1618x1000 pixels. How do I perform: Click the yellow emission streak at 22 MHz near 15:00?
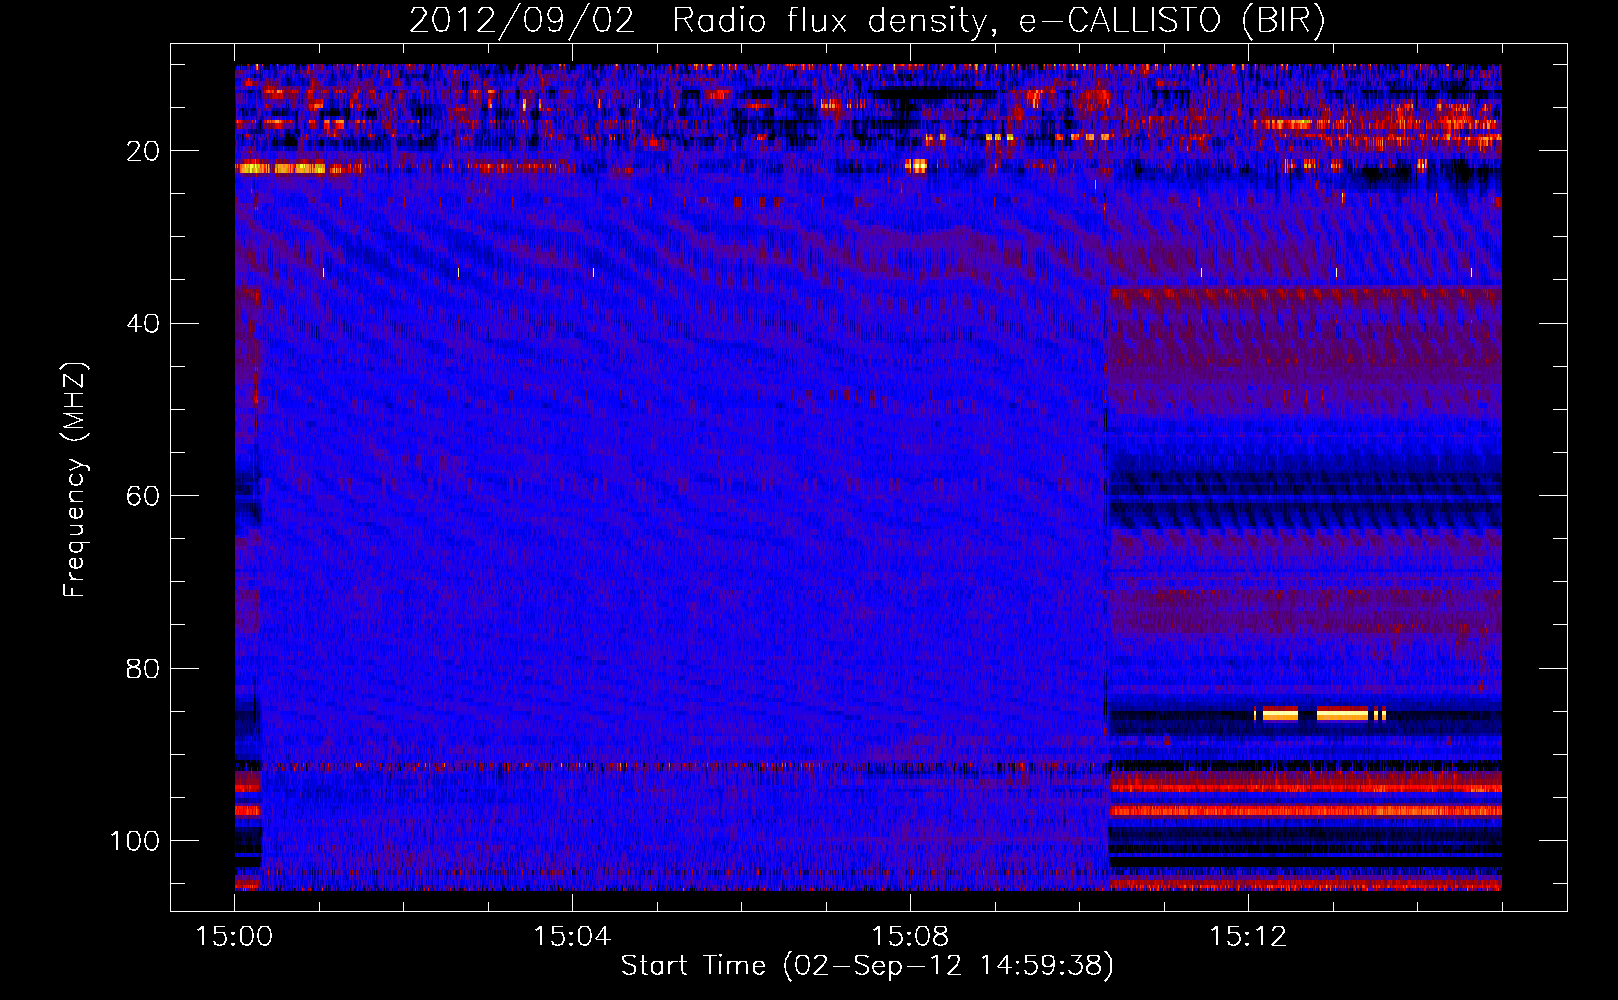pos(282,168)
